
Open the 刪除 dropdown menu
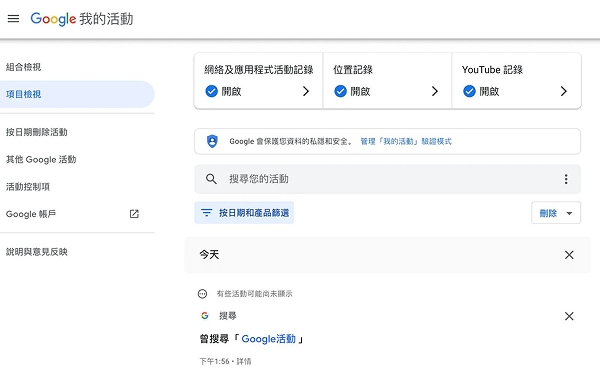(x=556, y=213)
